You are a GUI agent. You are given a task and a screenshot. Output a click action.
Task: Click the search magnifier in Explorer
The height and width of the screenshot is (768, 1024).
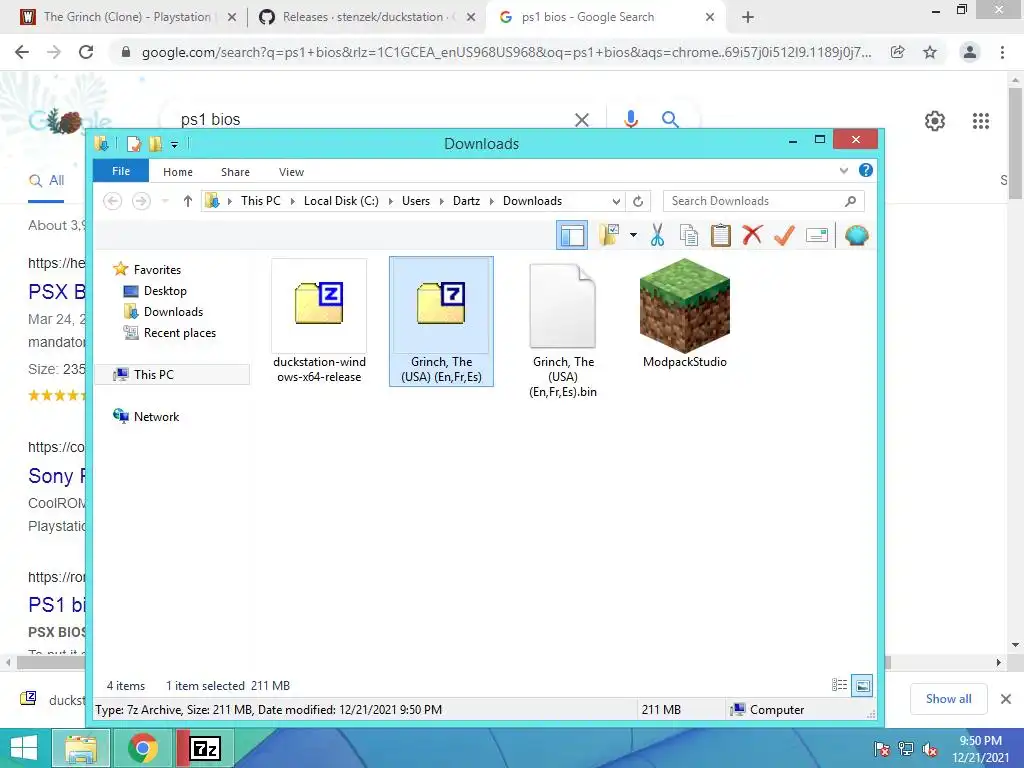pos(850,201)
